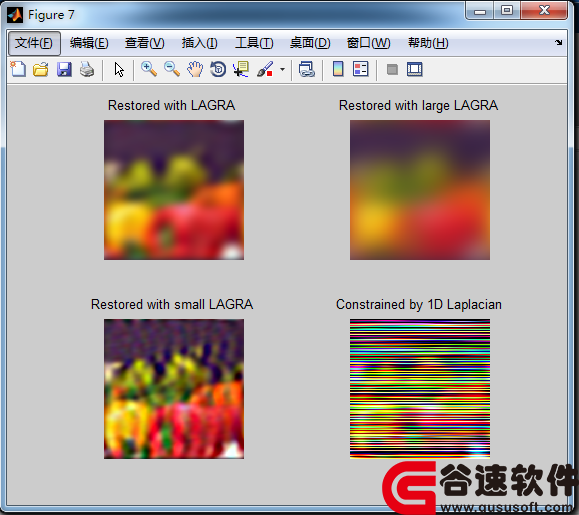Open the 文件(F) menu
Viewport: 579px width, 515px height.
pyautogui.click(x=34, y=43)
